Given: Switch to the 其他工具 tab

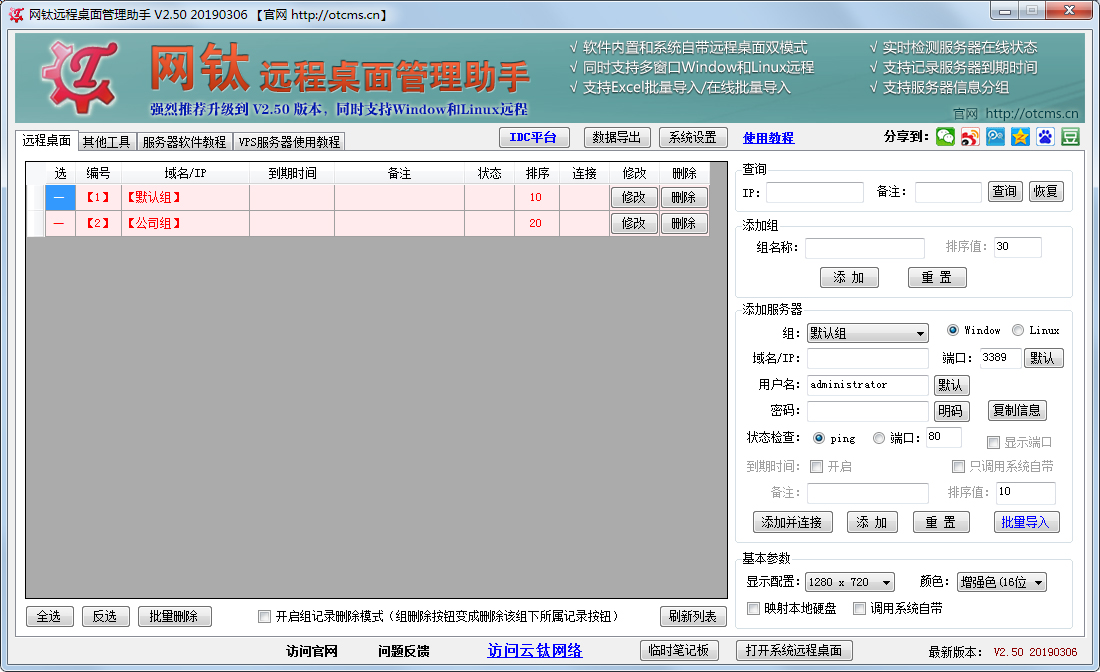Looking at the screenshot, I should (105, 141).
